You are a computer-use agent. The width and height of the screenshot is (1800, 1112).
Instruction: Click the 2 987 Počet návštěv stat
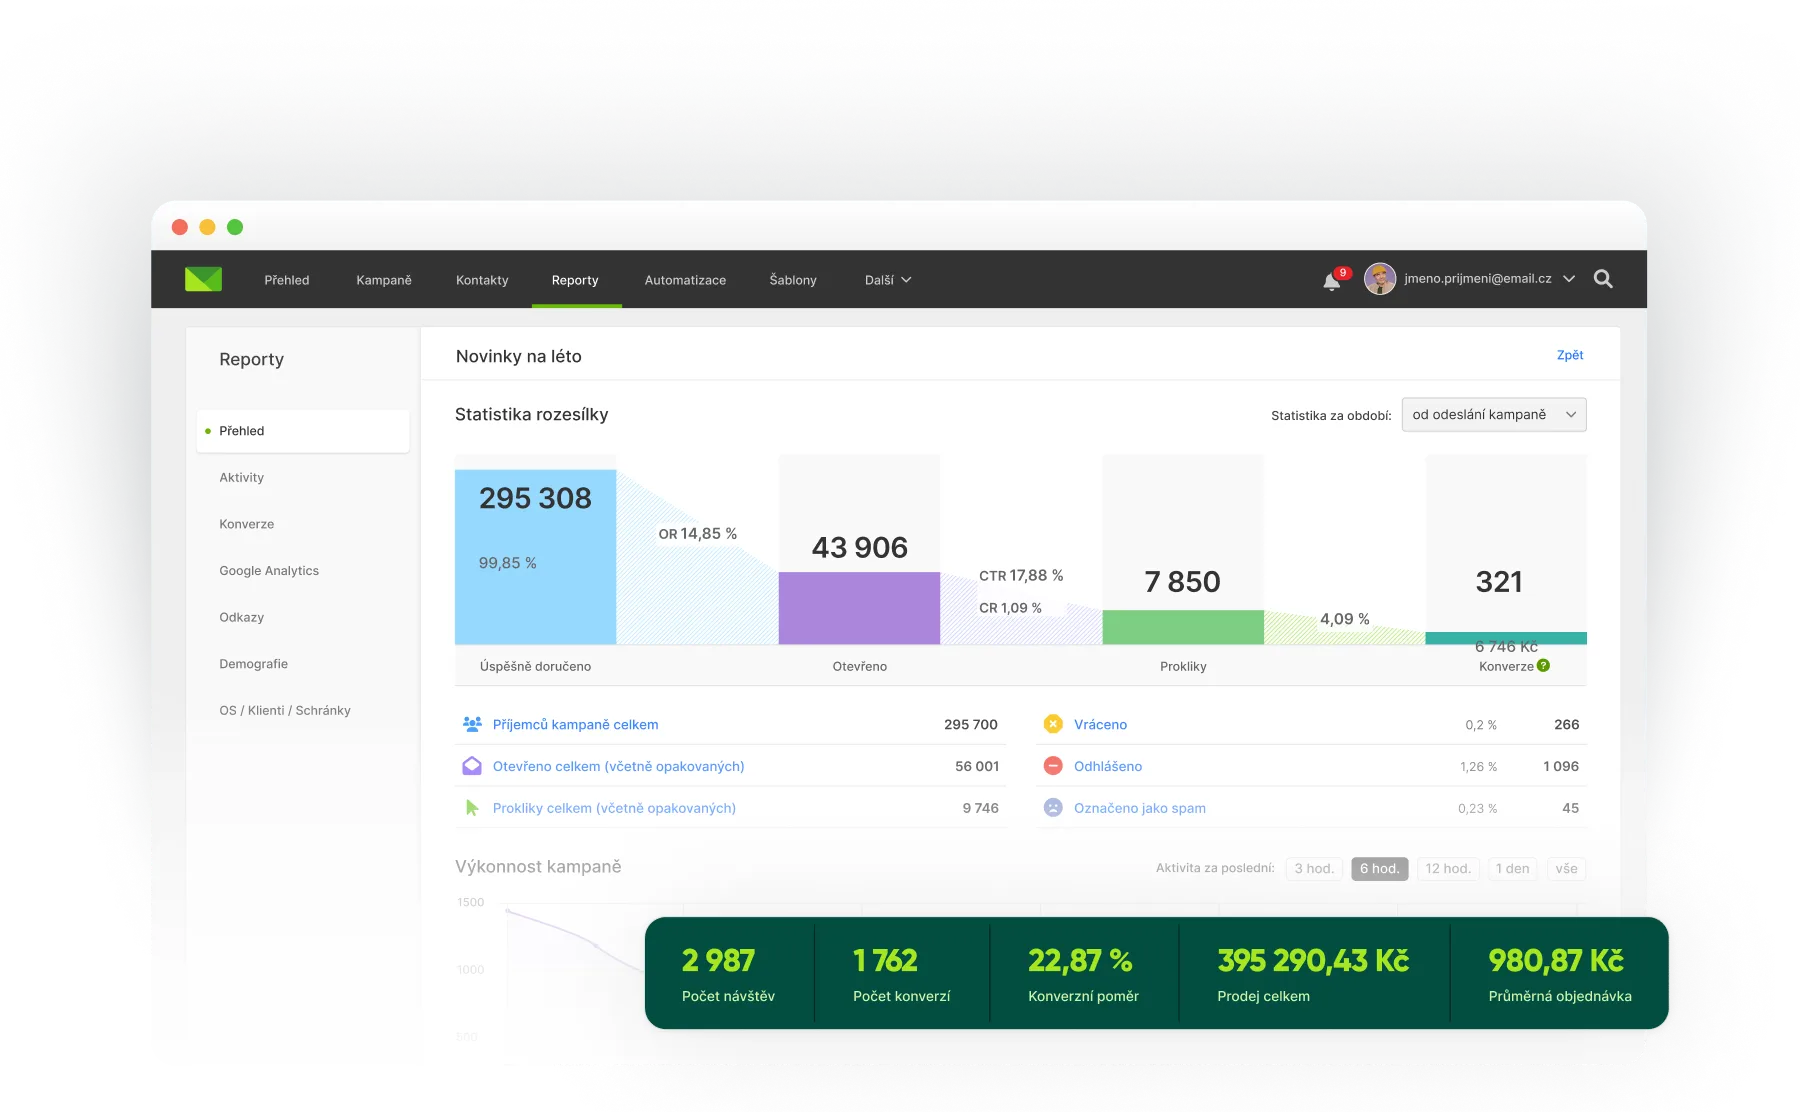[x=729, y=973]
